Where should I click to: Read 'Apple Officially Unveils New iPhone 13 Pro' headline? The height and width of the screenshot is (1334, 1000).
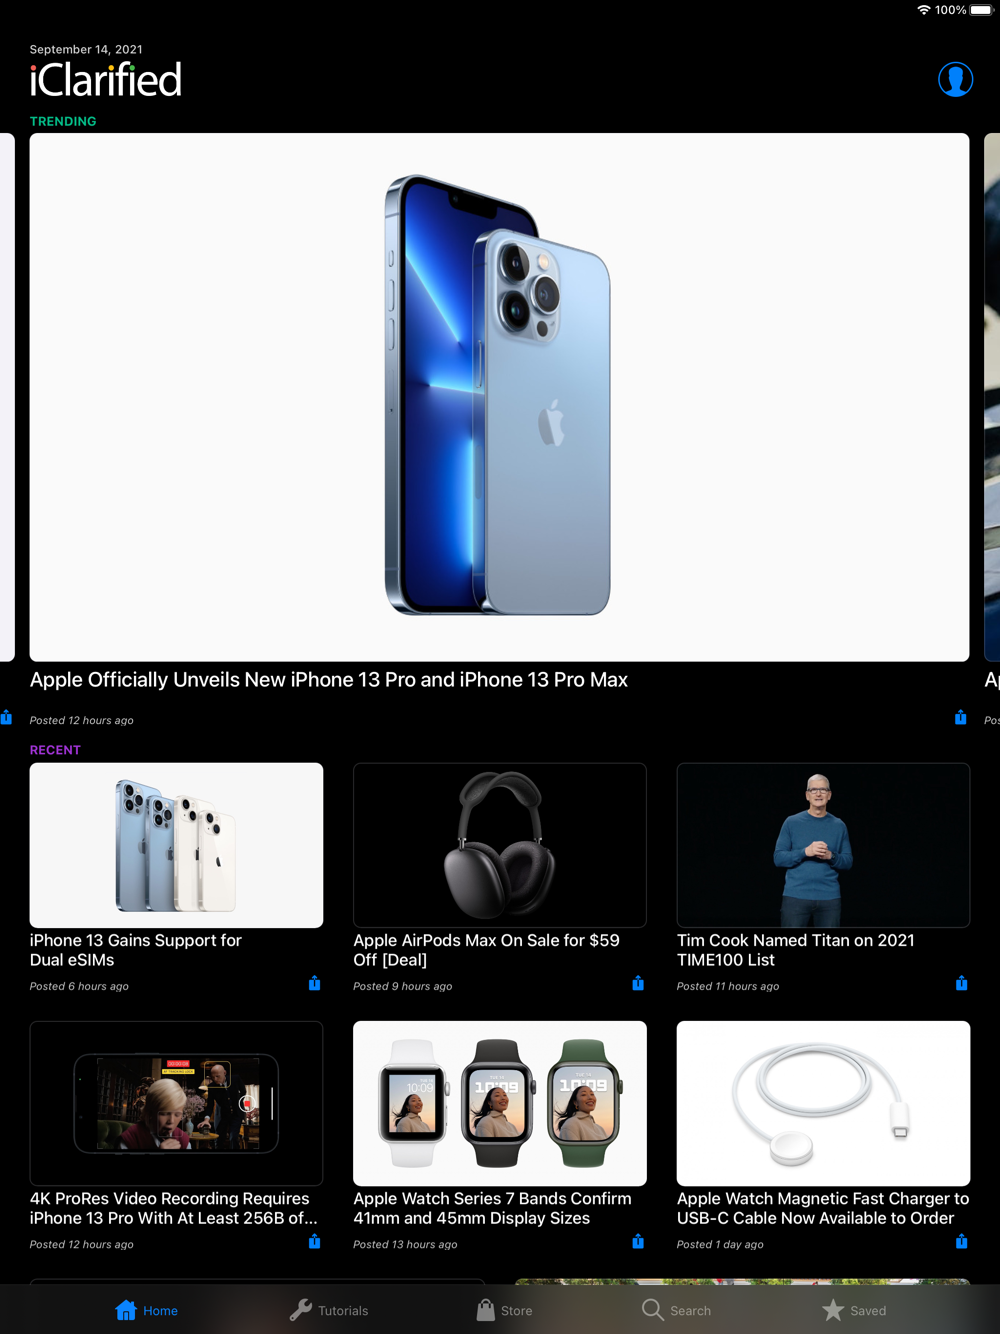(329, 680)
